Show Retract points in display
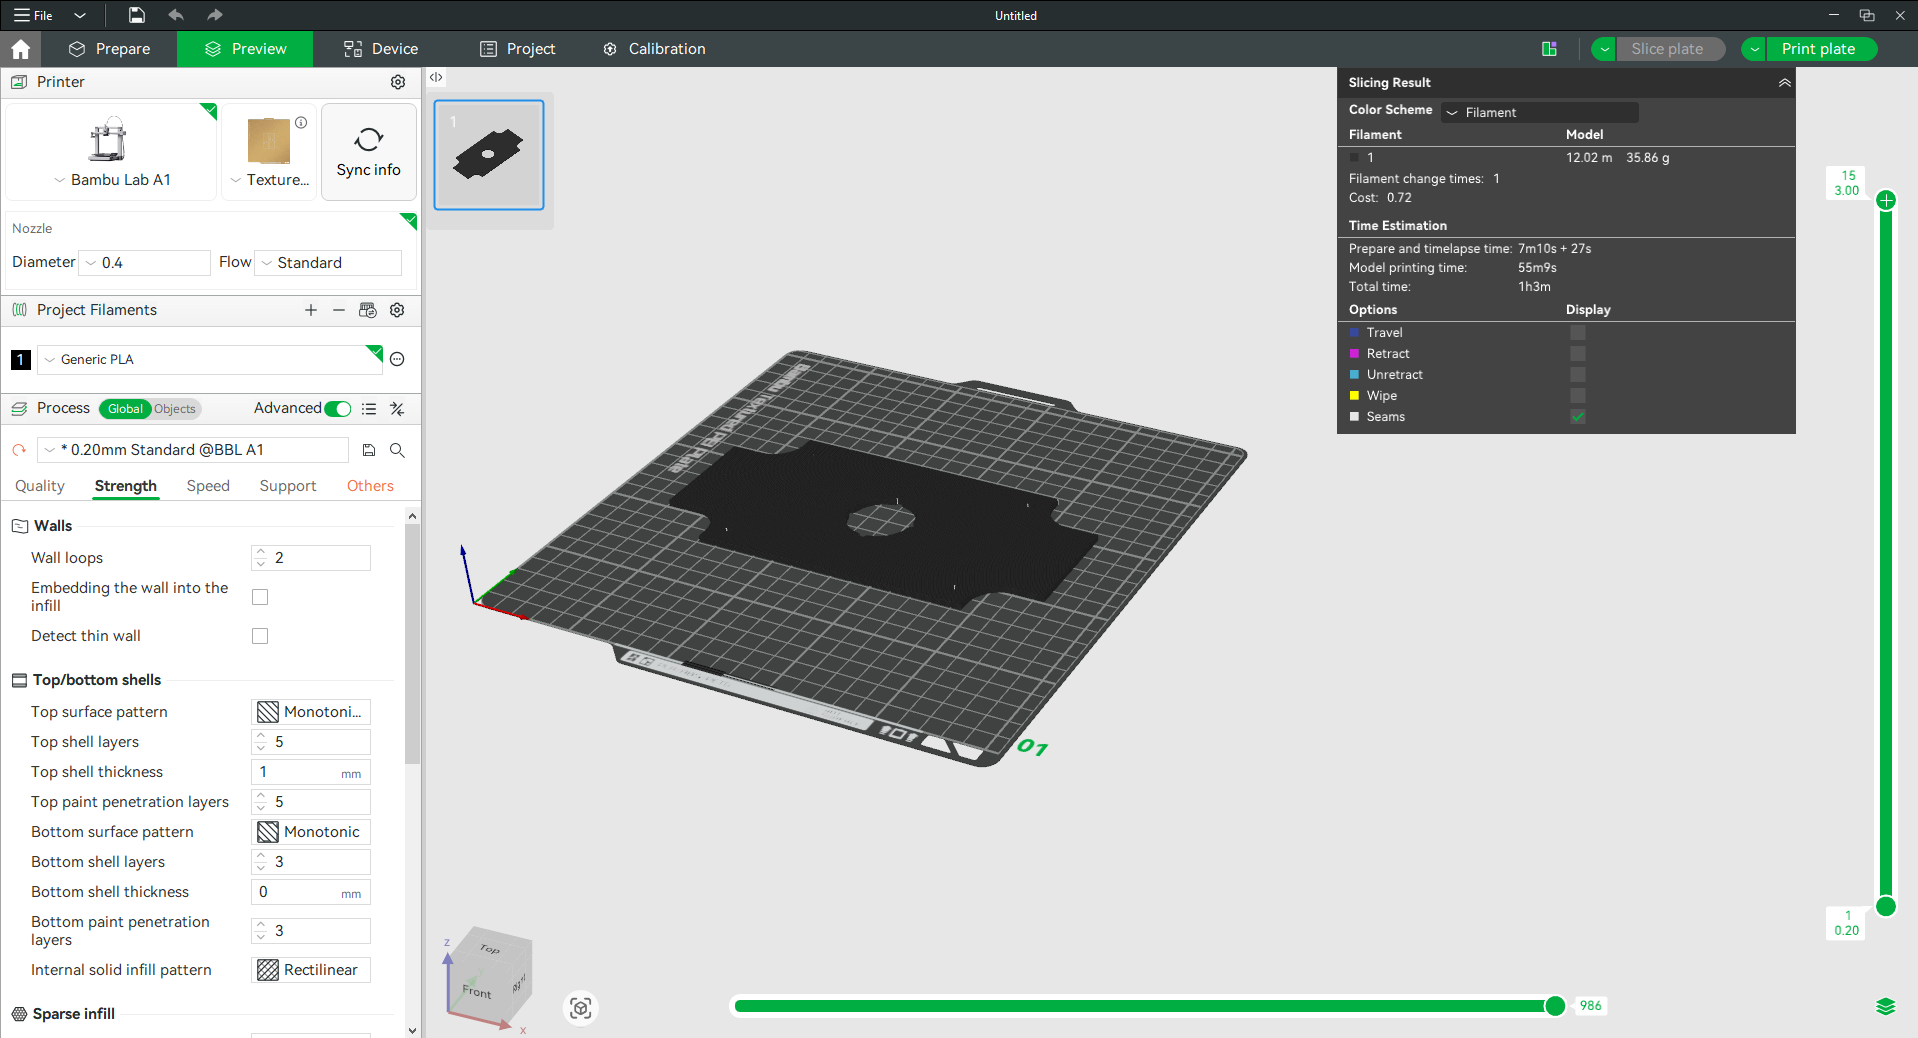The width and height of the screenshot is (1918, 1038). (x=1578, y=354)
